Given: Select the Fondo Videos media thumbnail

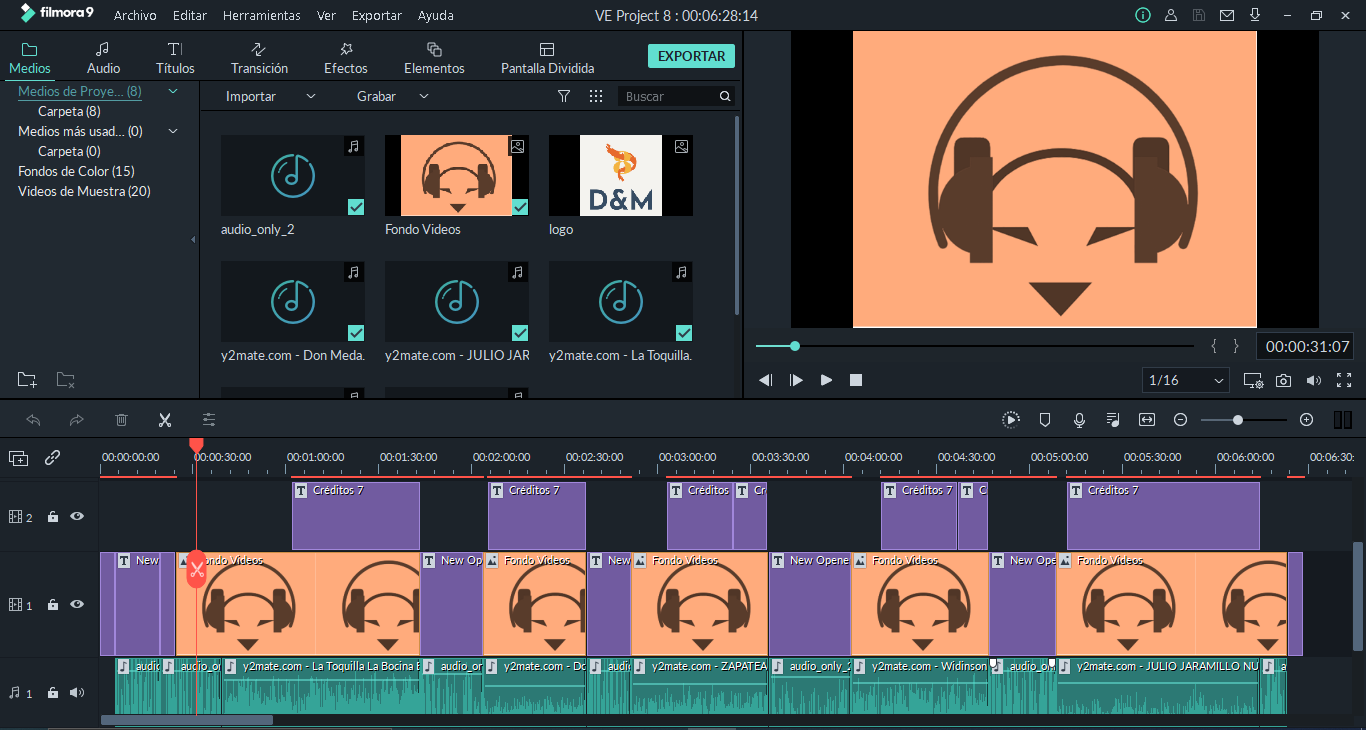Looking at the screenshot, I should (x=456, y=175).
